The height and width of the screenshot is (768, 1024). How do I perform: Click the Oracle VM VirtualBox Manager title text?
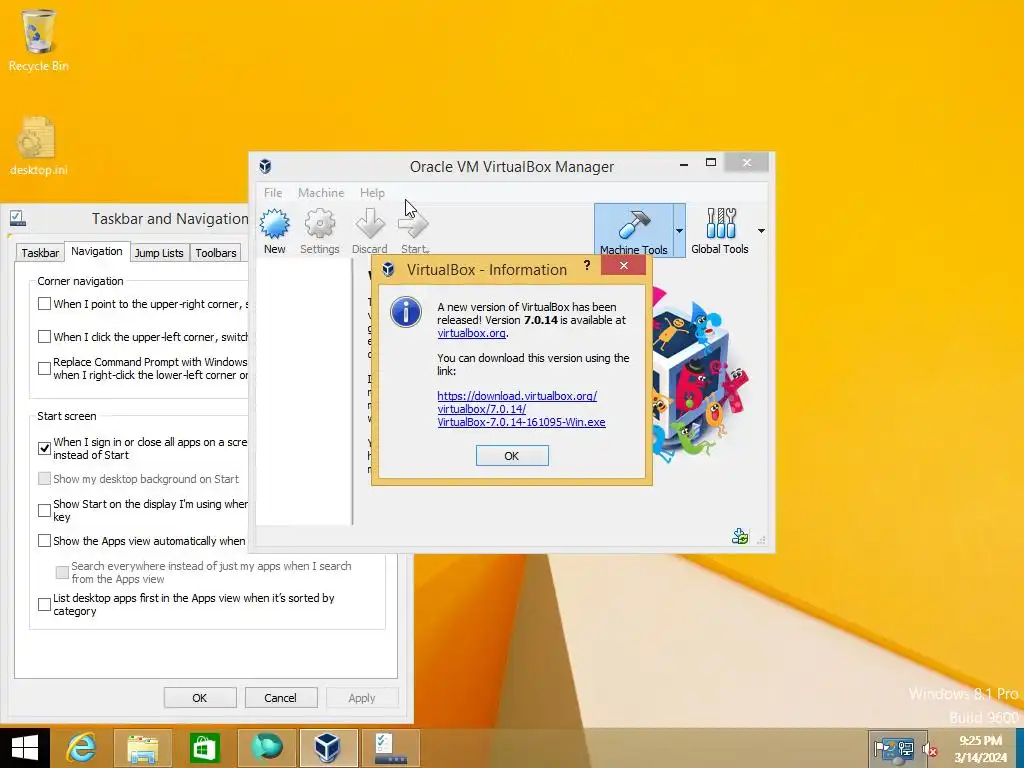pos(512,167)
